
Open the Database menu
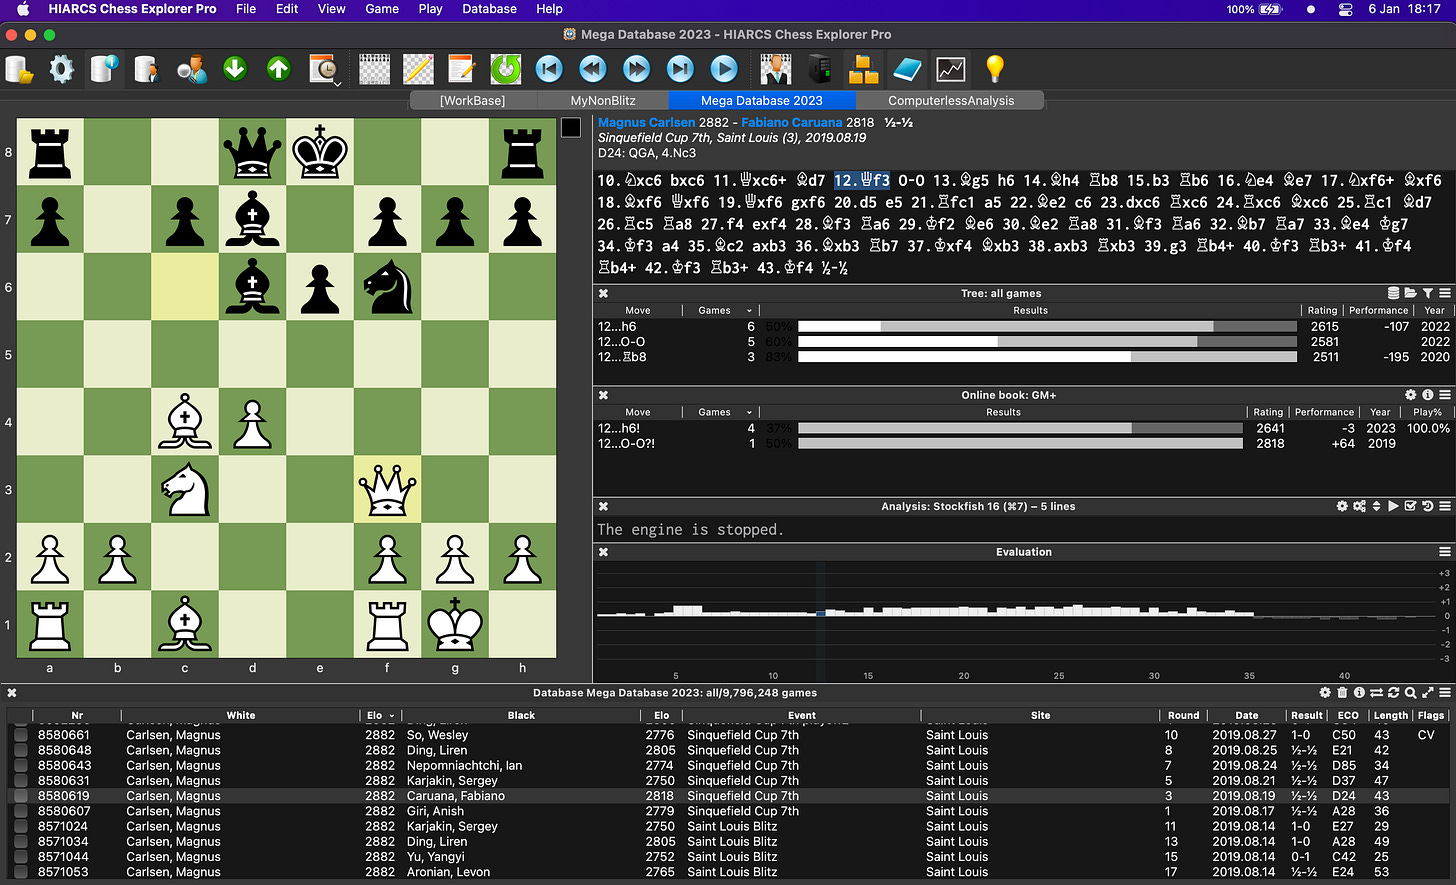click(490, 9)
